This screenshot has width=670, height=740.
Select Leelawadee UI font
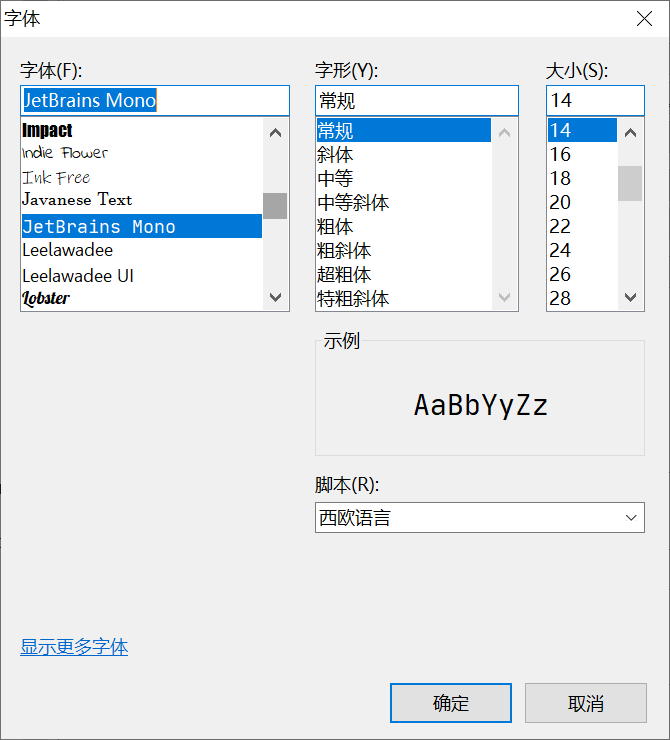click(x=78, y=275)
